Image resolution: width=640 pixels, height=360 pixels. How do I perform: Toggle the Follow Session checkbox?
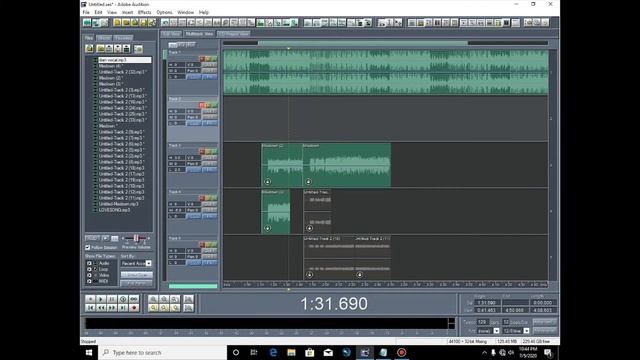[88, 247]
